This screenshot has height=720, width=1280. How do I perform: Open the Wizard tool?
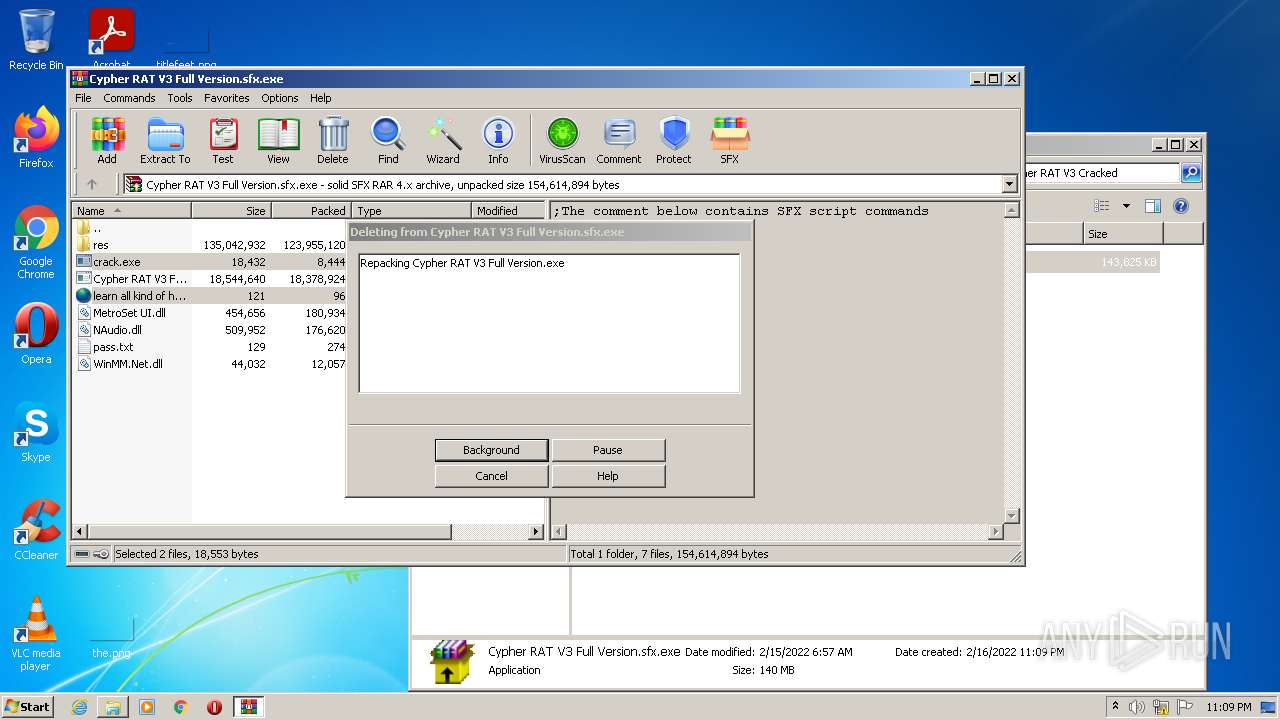click(443, 140)
